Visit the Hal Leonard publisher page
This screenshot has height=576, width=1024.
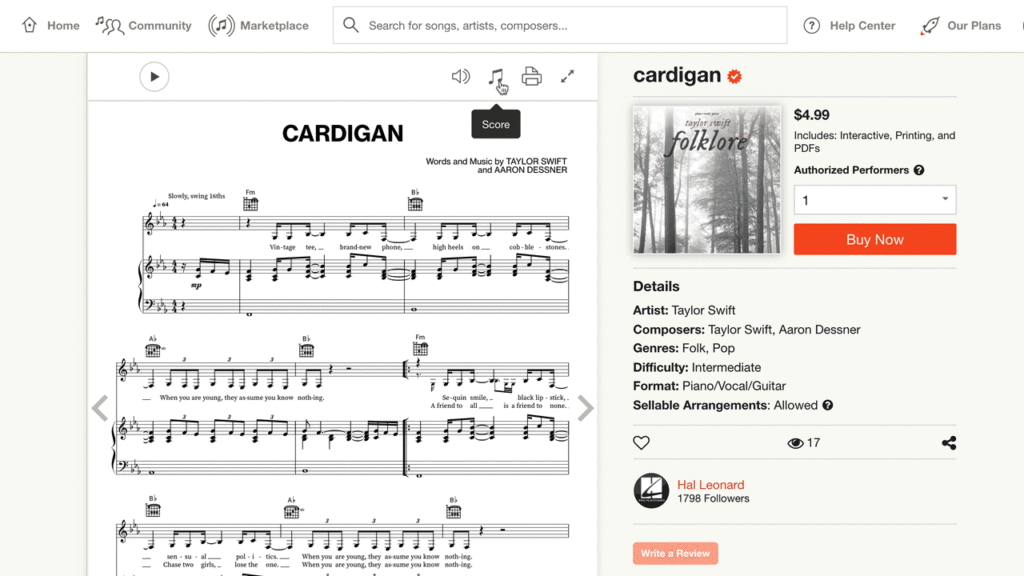710,484
